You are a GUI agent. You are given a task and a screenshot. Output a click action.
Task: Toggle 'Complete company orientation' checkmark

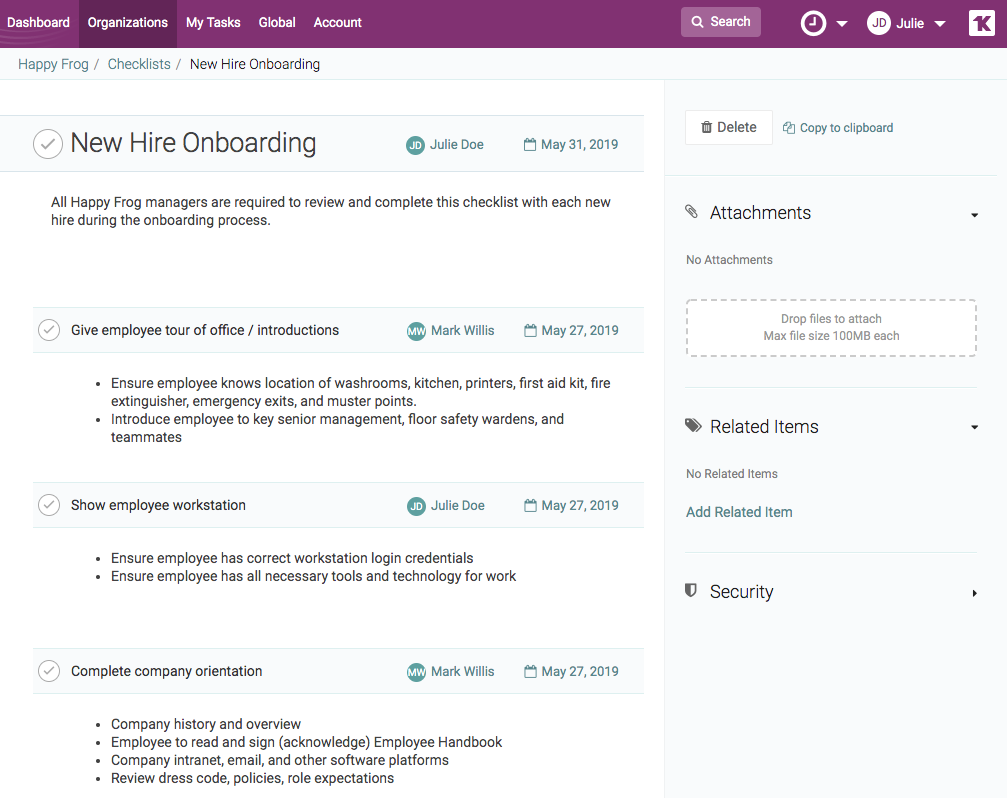[x=48, y=671]
